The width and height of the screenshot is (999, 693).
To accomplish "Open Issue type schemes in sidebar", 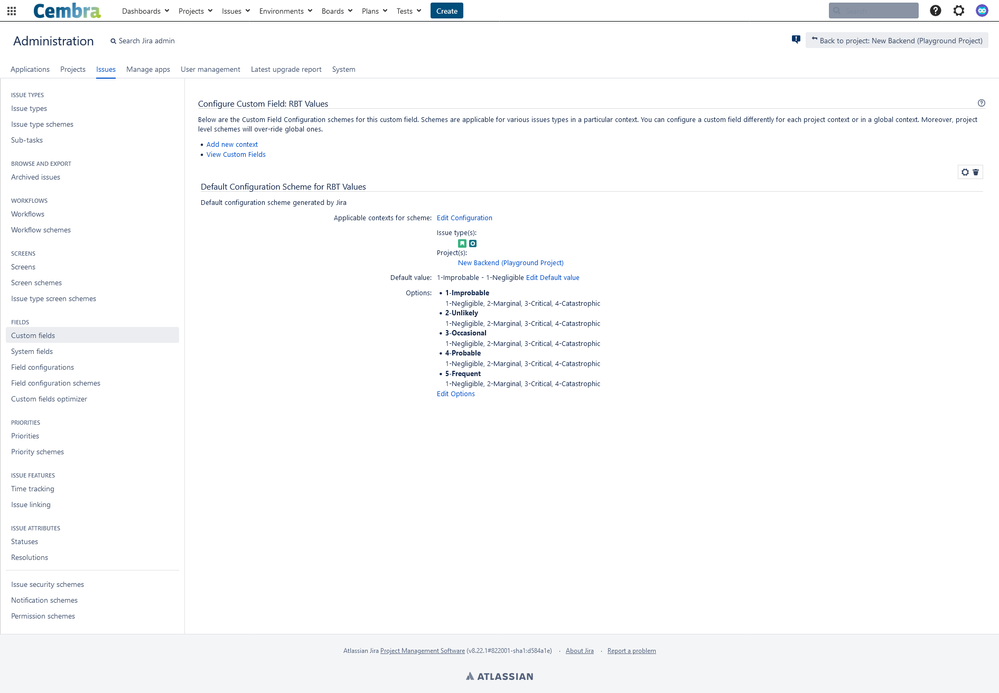I will [42, 125].
